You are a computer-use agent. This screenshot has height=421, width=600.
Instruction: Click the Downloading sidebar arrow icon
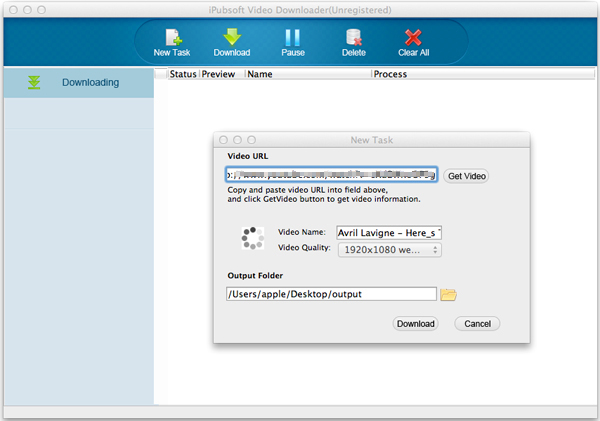coord(34,82)
